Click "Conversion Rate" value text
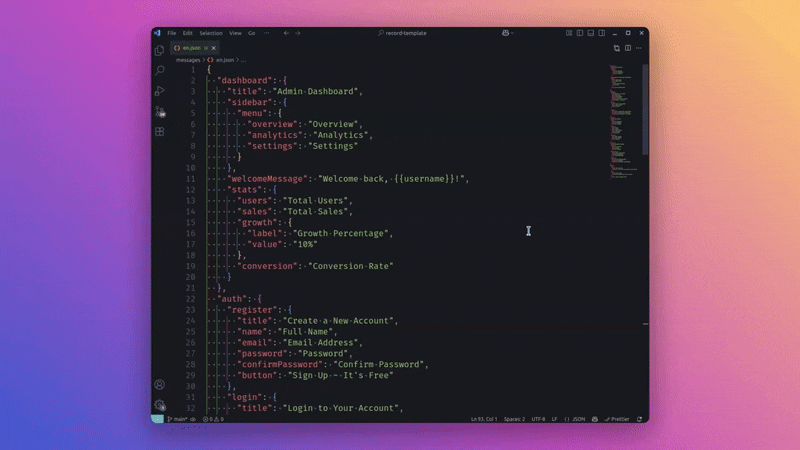 [x=351, y=266]
